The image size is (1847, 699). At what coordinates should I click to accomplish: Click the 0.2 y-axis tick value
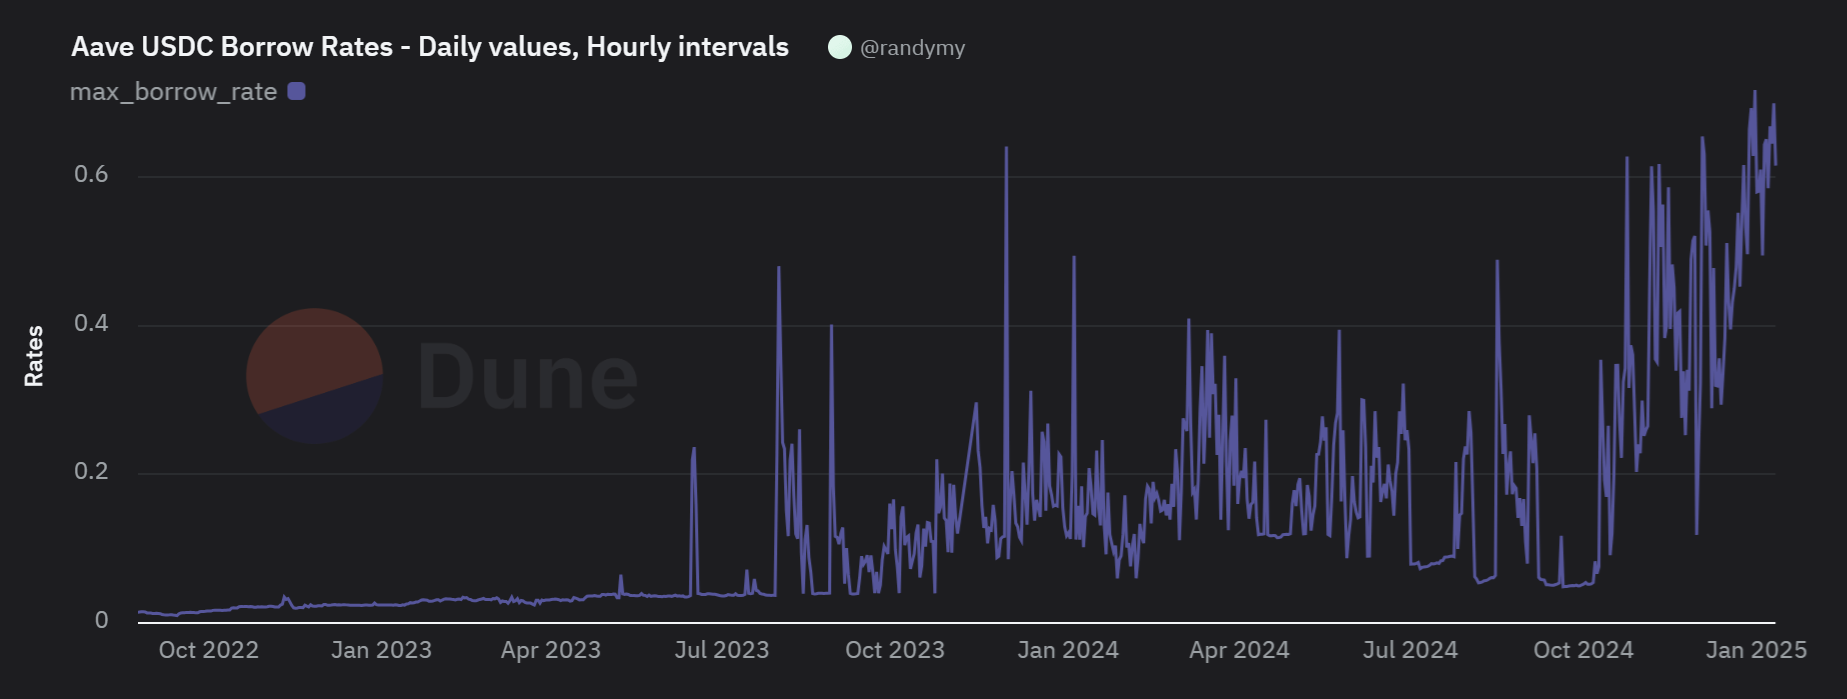(91, 472)
